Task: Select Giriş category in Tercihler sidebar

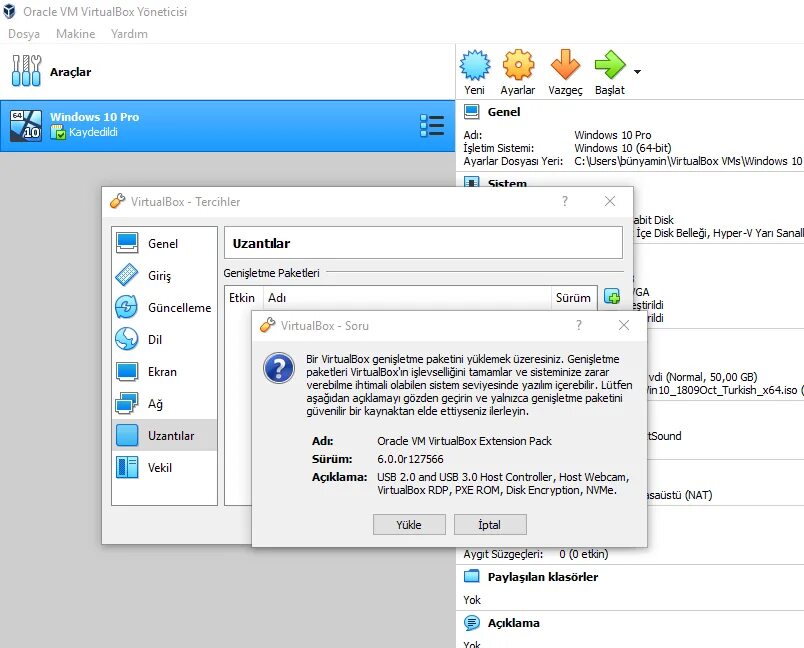Action: (x=164, y=276)
